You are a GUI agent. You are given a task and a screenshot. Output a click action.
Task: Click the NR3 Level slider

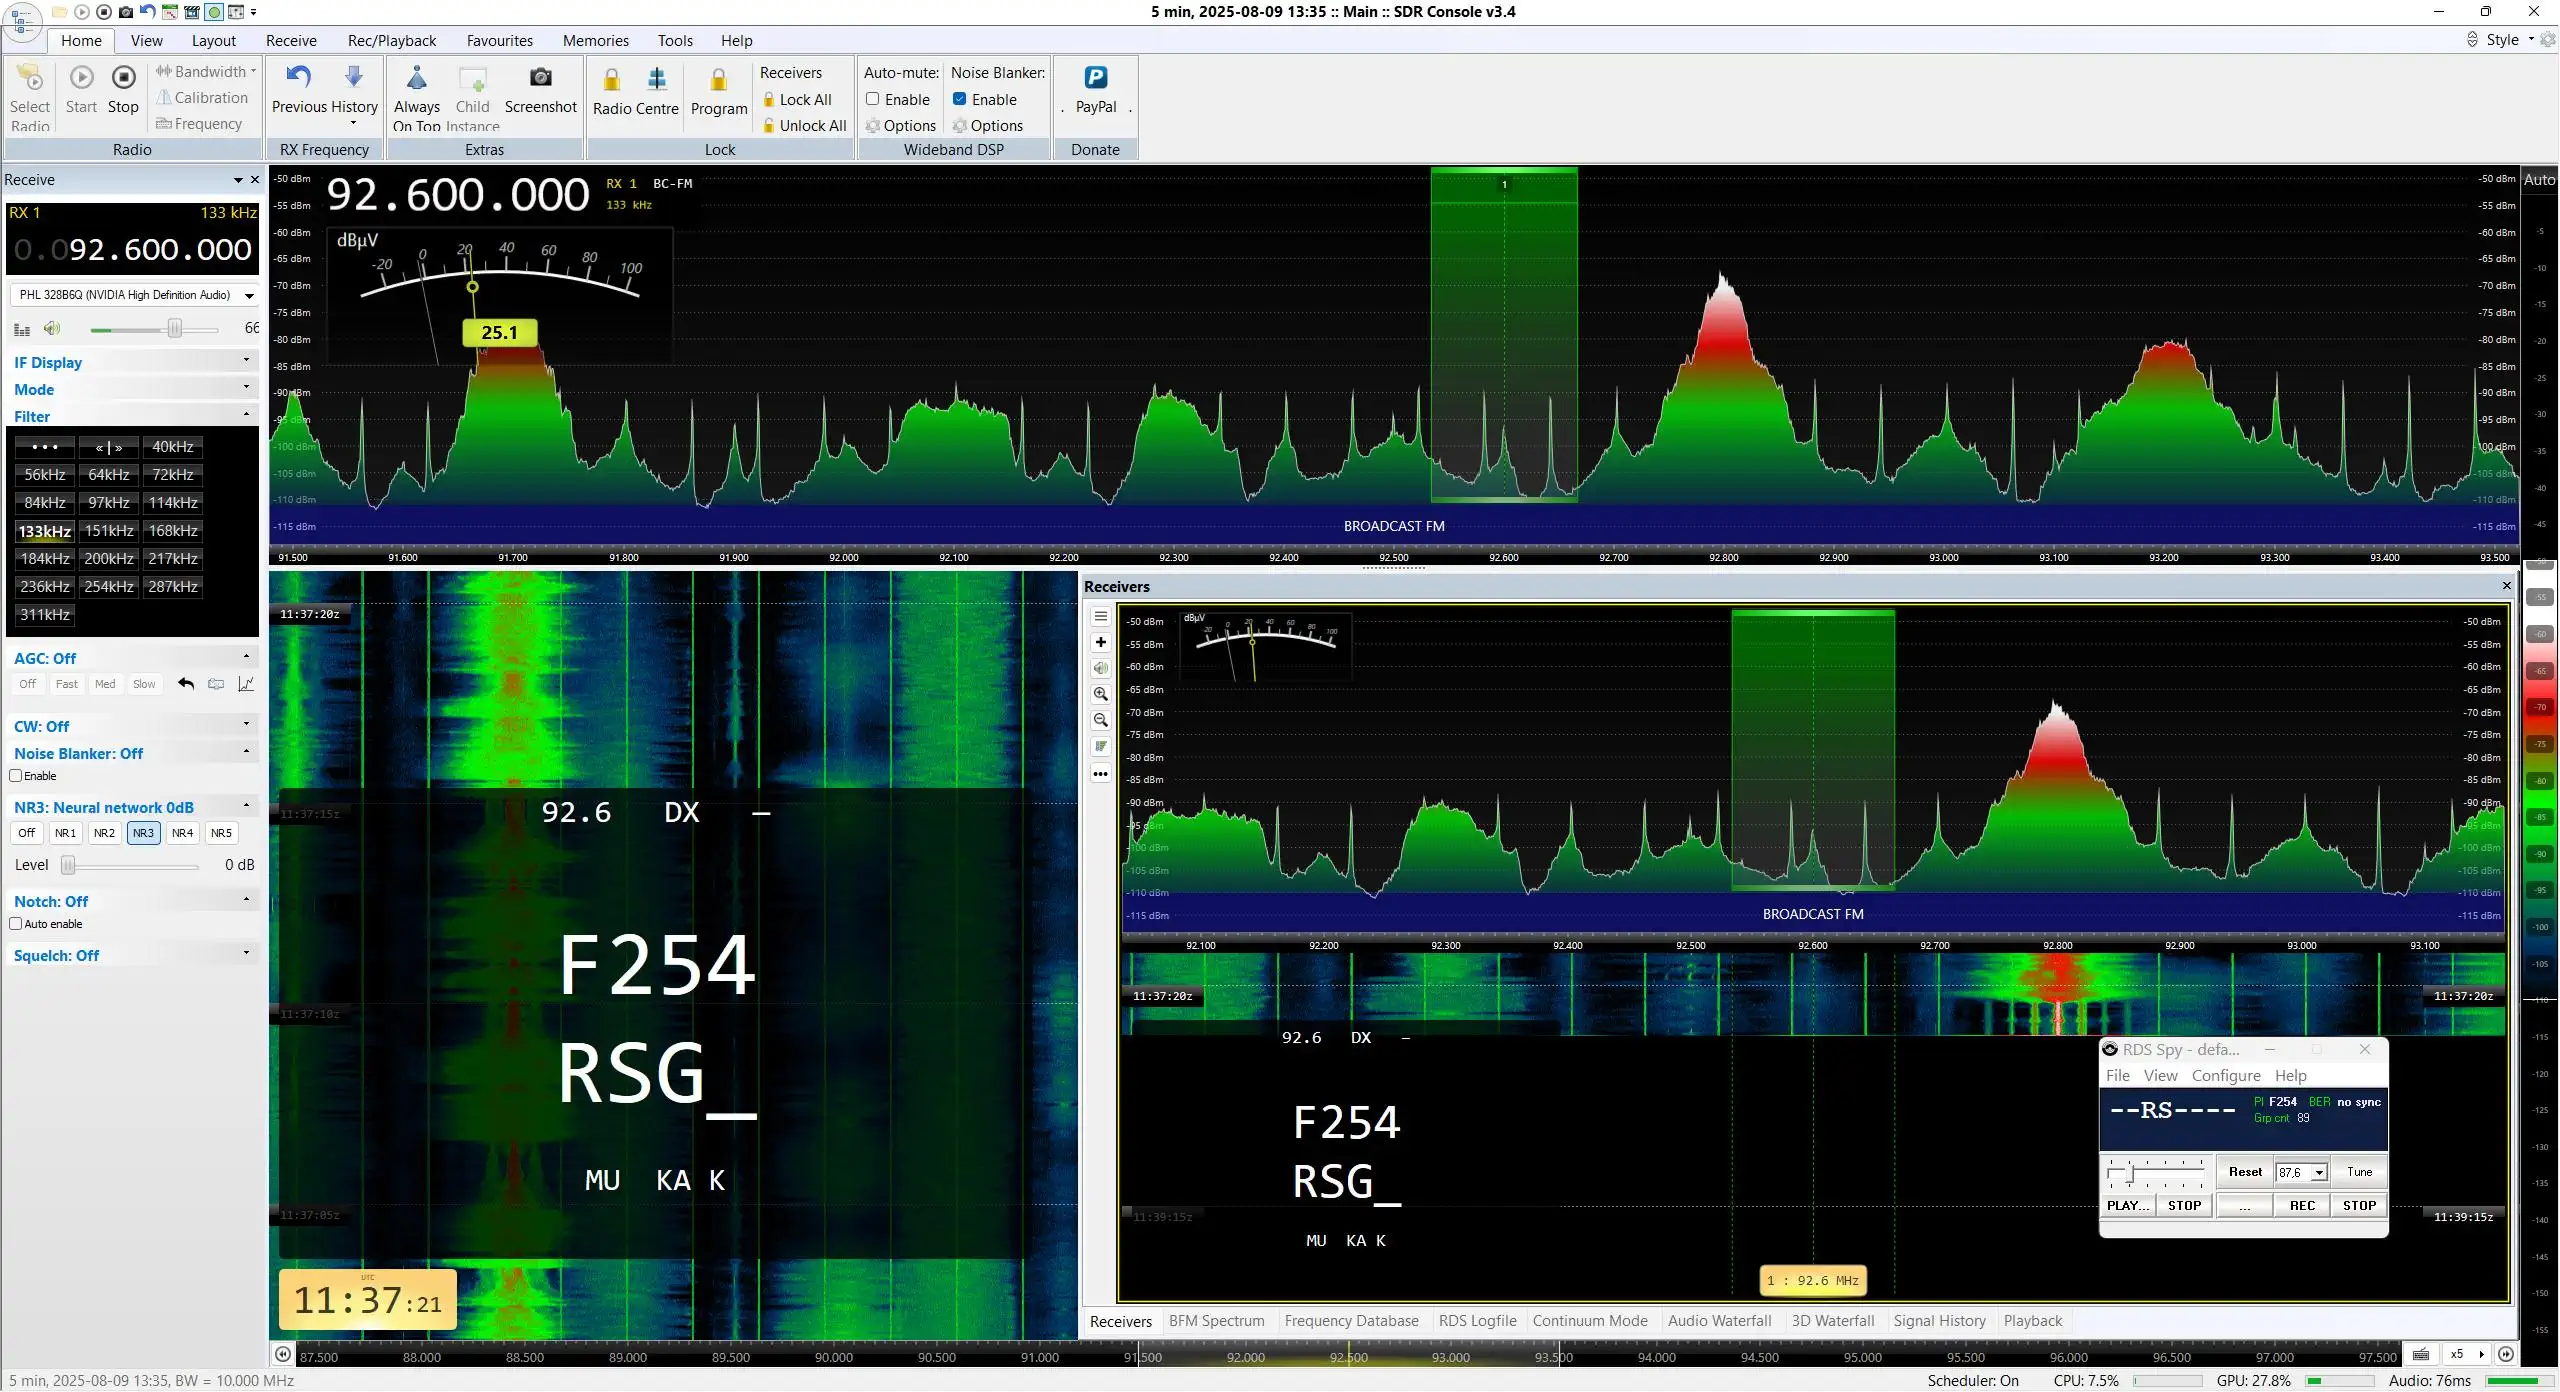pos(132,865)
